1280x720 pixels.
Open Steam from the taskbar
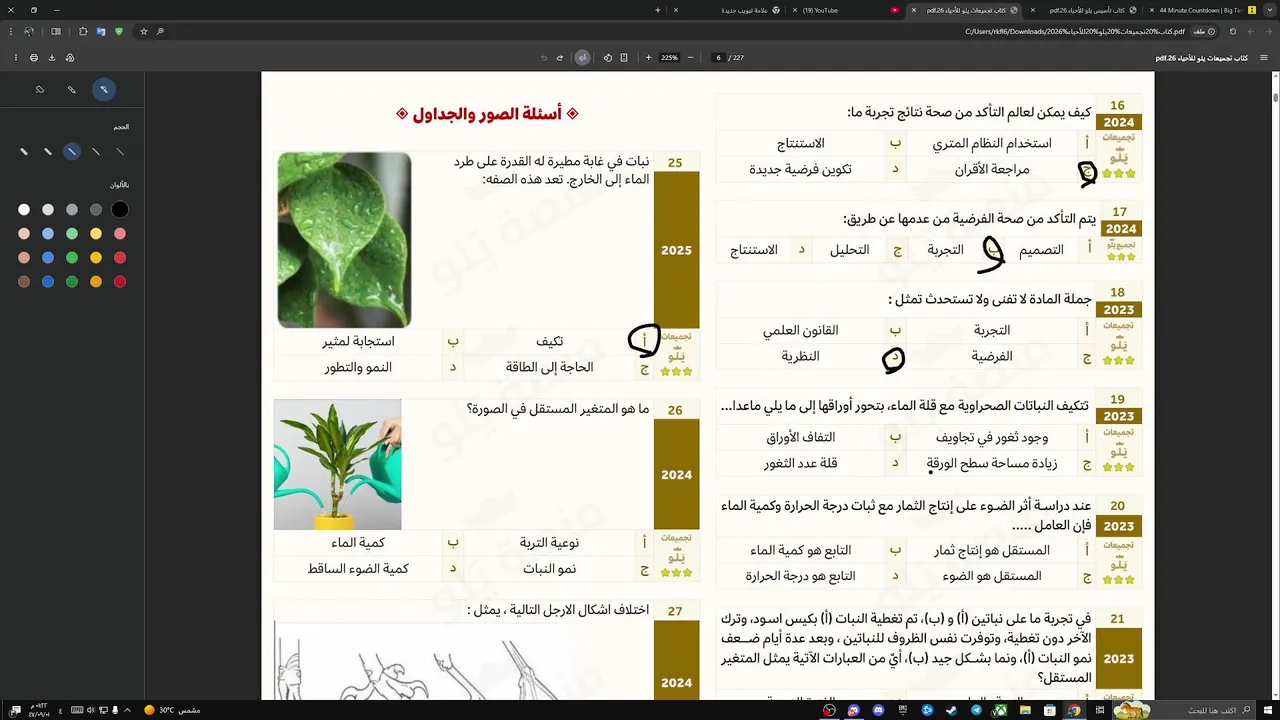pos(951,711)
